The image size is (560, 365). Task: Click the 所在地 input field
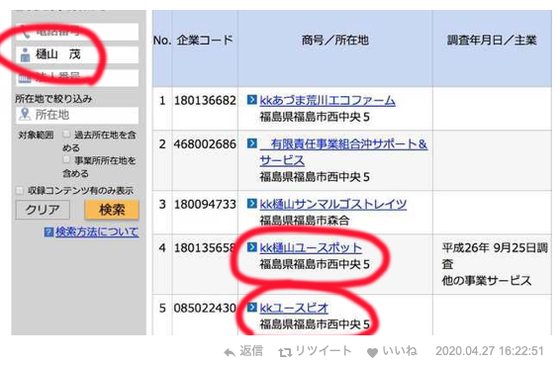[77, 115]
